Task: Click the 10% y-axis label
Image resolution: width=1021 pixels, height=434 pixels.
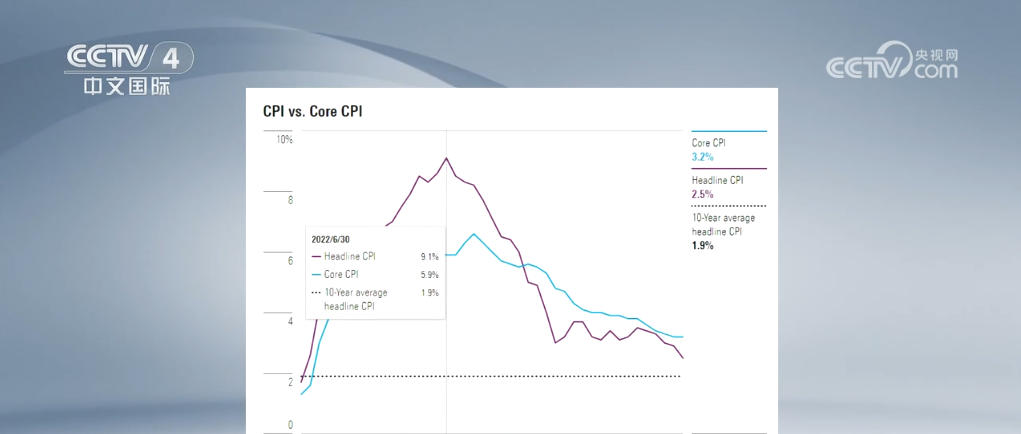Action: (x=285, y=139)
